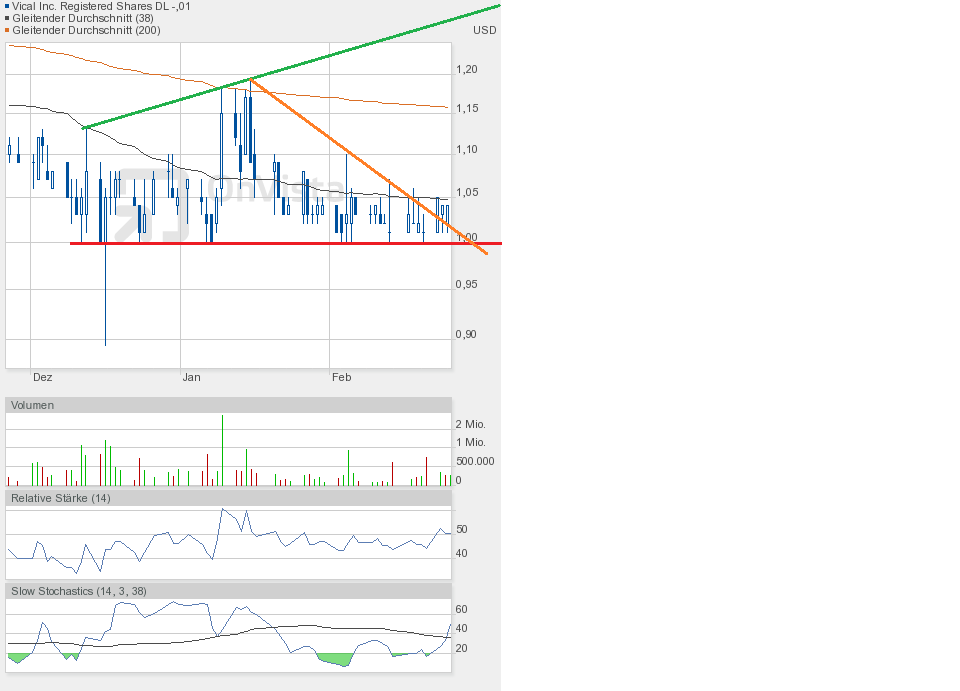Click the Jan month label on time axis
960x691 pixels.
click(191, 377)
